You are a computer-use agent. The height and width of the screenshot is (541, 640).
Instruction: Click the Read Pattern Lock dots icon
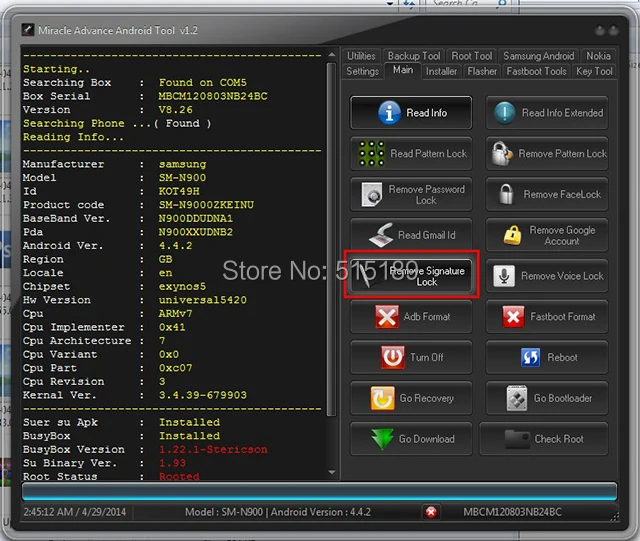[371, 154]
